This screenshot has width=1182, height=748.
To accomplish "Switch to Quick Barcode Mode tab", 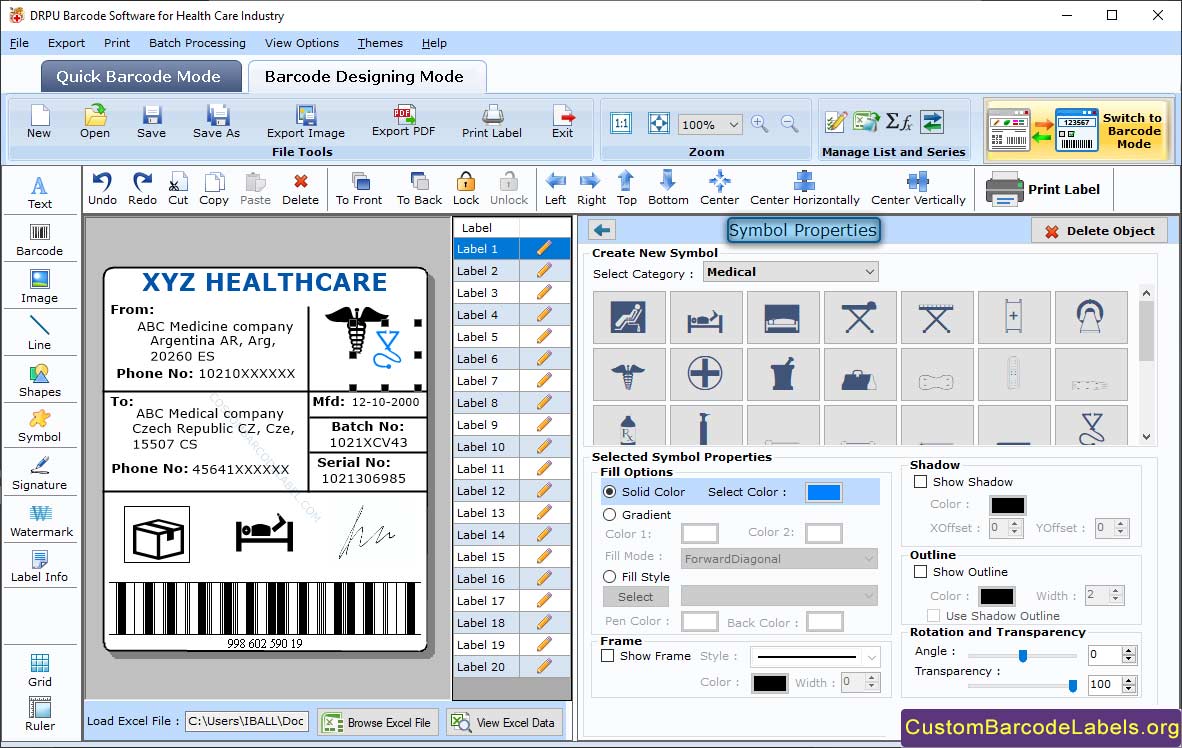I will [140, 76].
